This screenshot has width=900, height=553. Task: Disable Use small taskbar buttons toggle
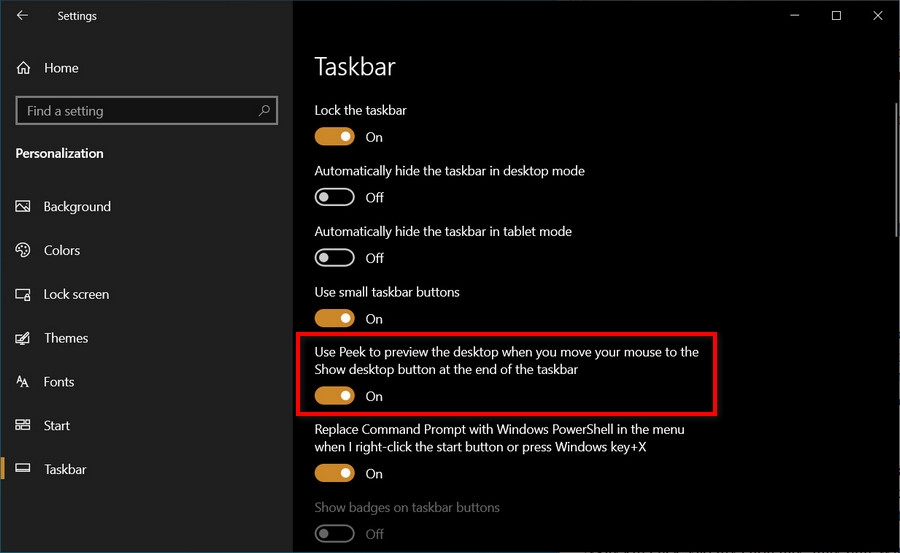335,318
